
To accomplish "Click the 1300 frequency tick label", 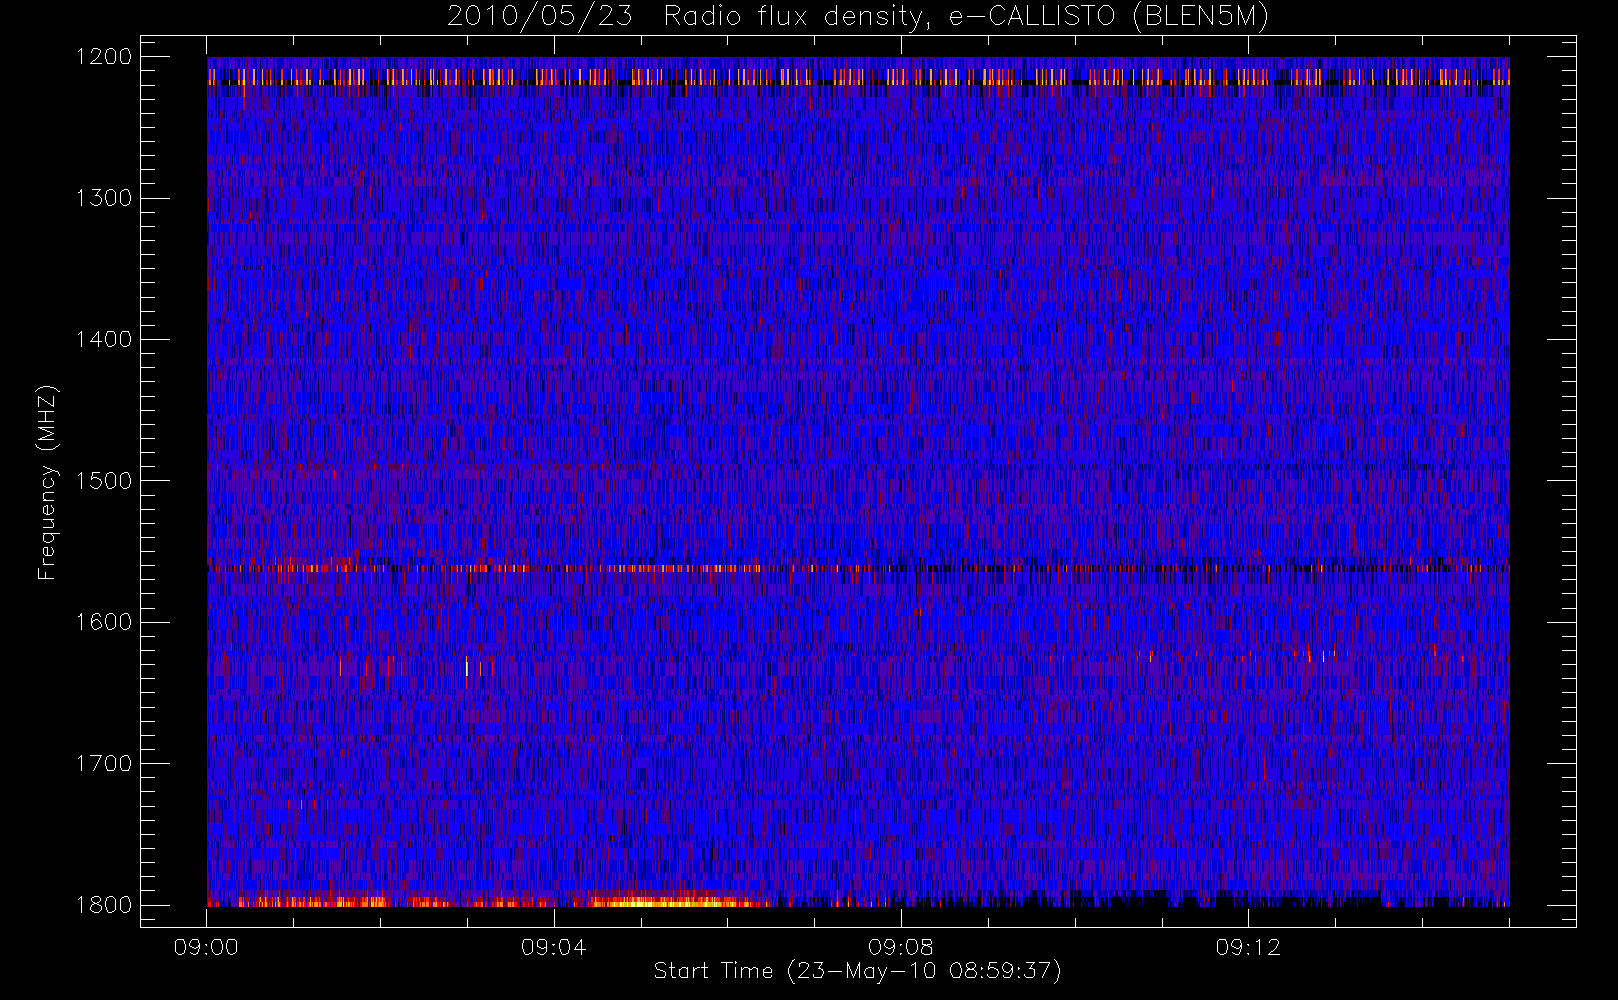I will pyautogui.click(x=104, y=198).
